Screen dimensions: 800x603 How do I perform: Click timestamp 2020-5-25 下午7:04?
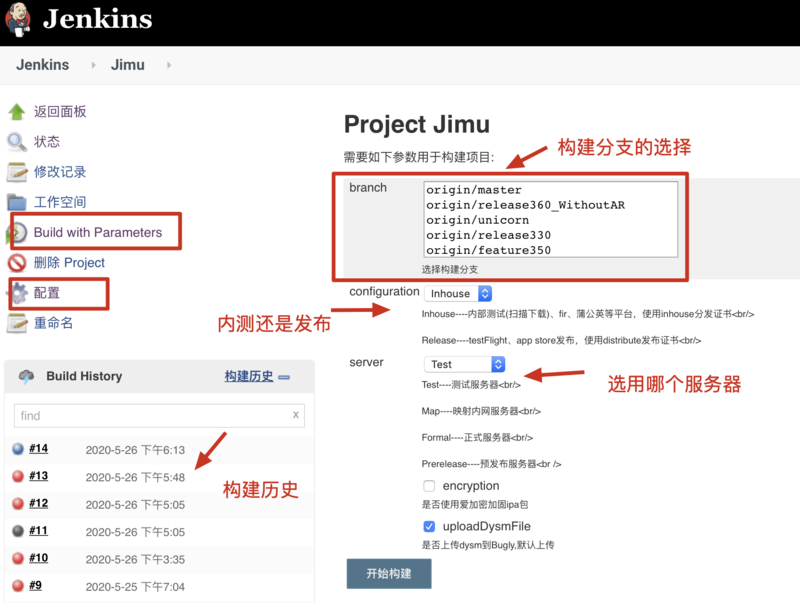coord(135,587)
